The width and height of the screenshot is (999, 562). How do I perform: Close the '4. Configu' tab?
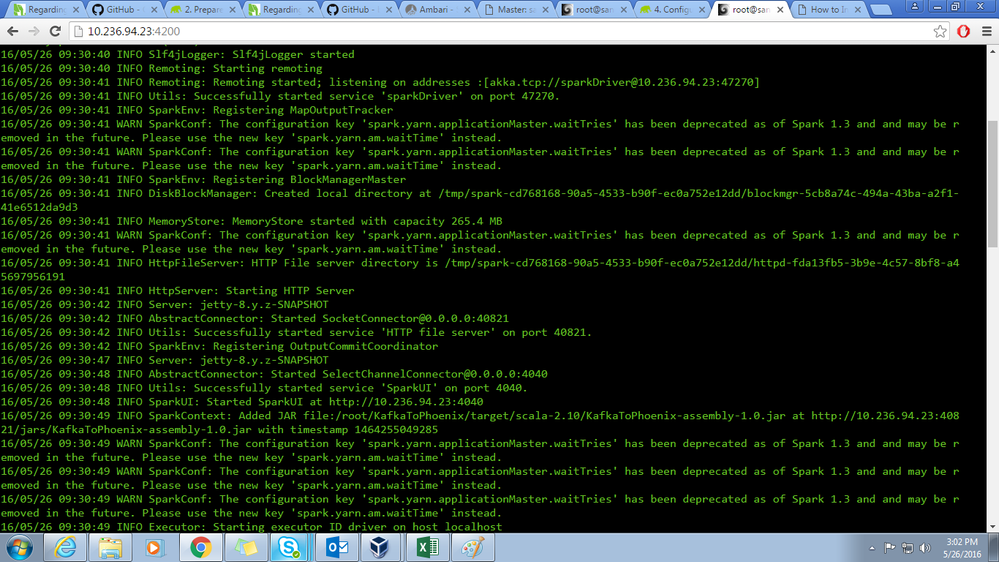702,10
